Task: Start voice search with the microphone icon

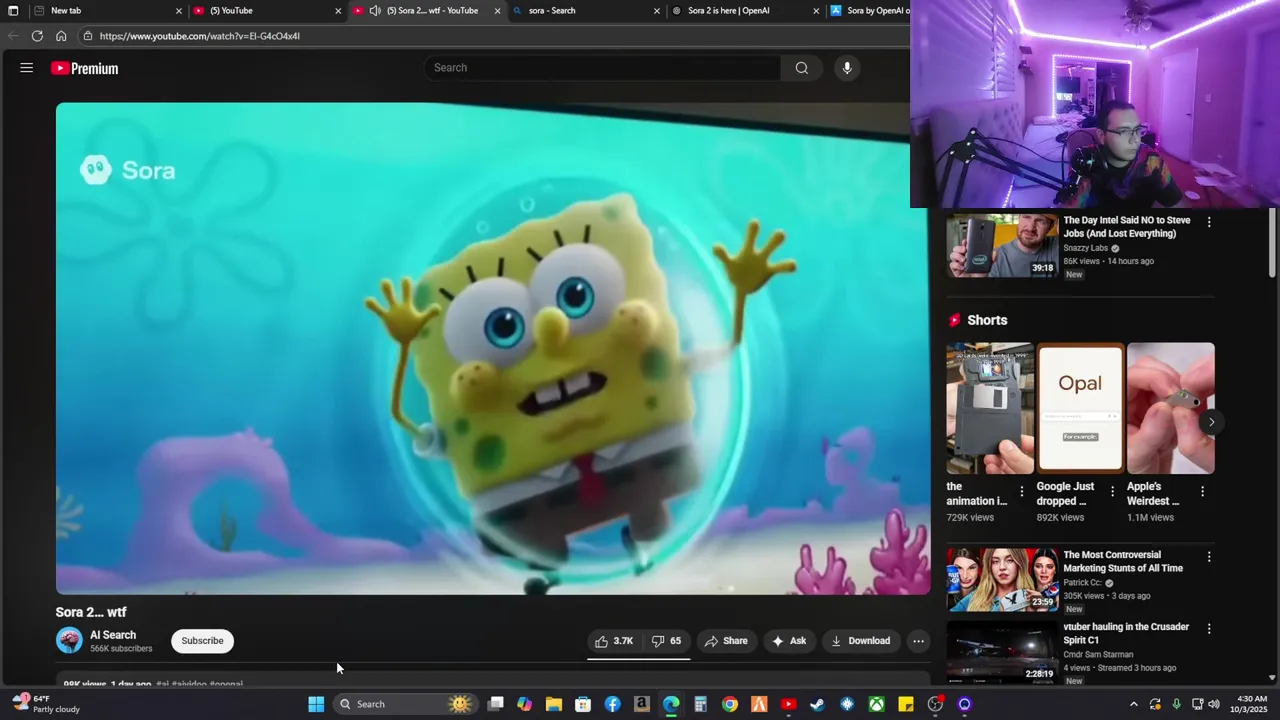Action: point(847,68)
